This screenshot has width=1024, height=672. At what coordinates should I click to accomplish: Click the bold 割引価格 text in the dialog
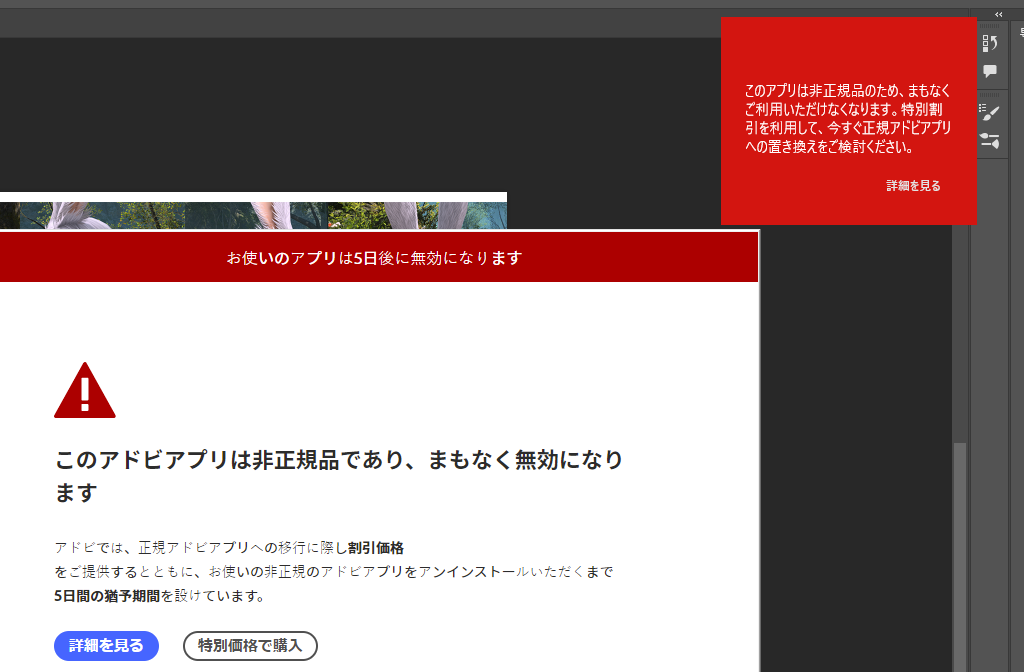click(376, 548)
